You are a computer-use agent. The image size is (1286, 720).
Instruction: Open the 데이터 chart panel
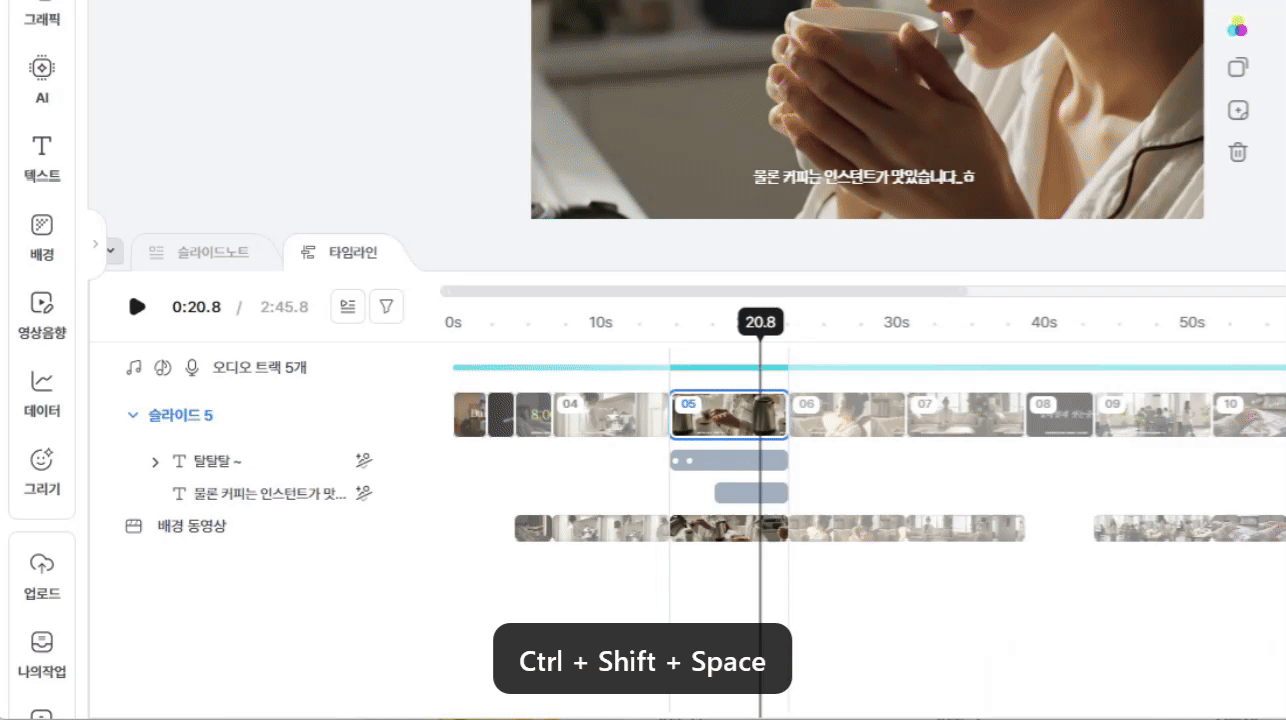[x=41, y=392]
